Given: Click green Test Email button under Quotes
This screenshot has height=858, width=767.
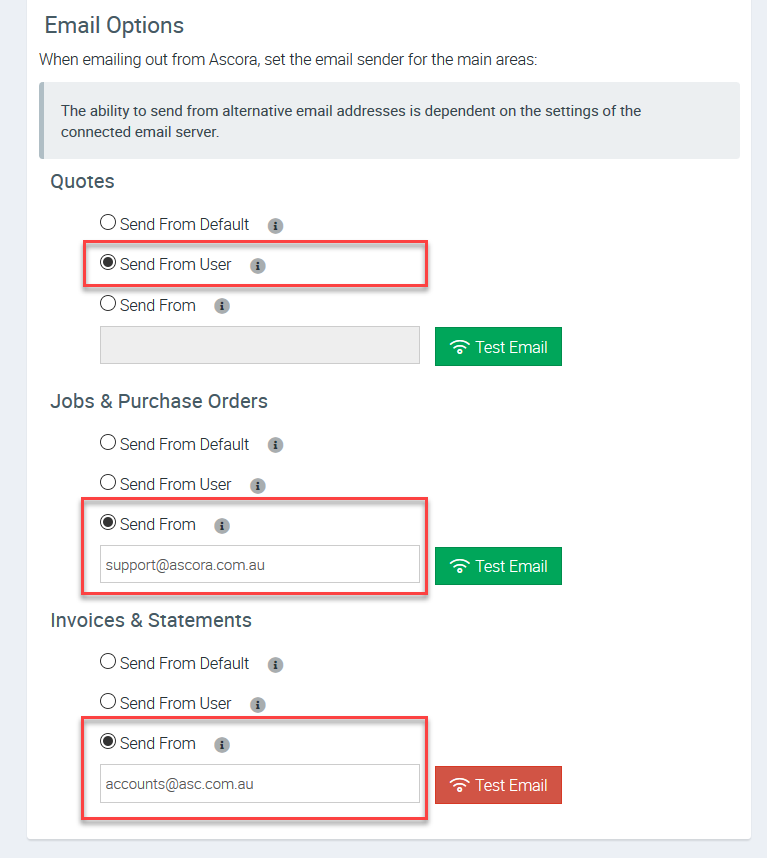Looking at the screenshot, I should (x=498, y=346).
